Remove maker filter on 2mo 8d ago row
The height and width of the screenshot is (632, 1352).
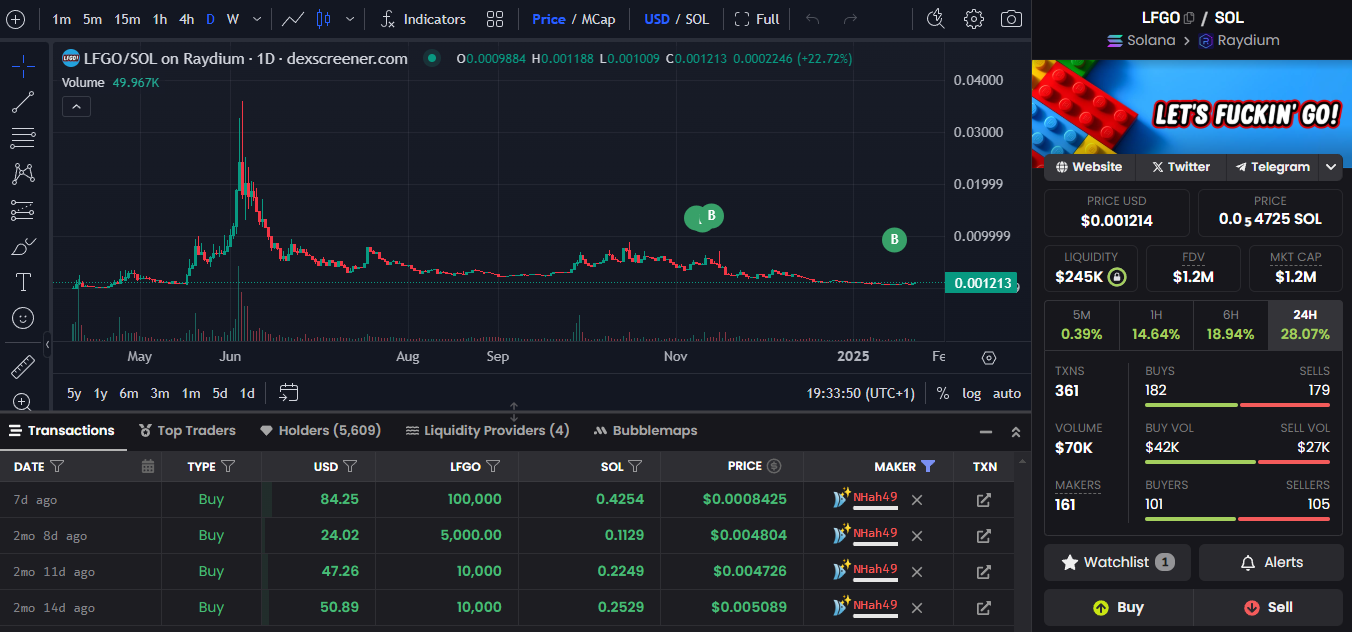tap(917, 535)
